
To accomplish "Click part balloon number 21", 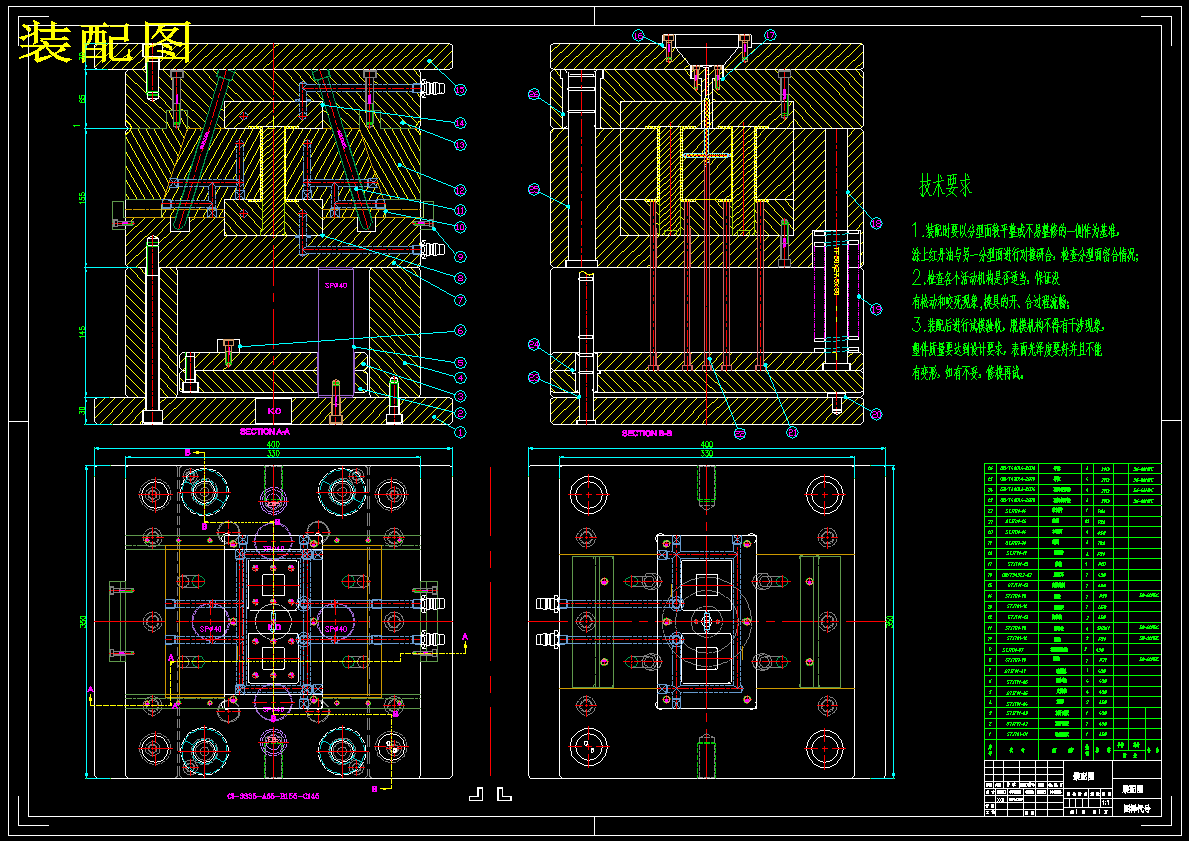I will pos(792,432).
